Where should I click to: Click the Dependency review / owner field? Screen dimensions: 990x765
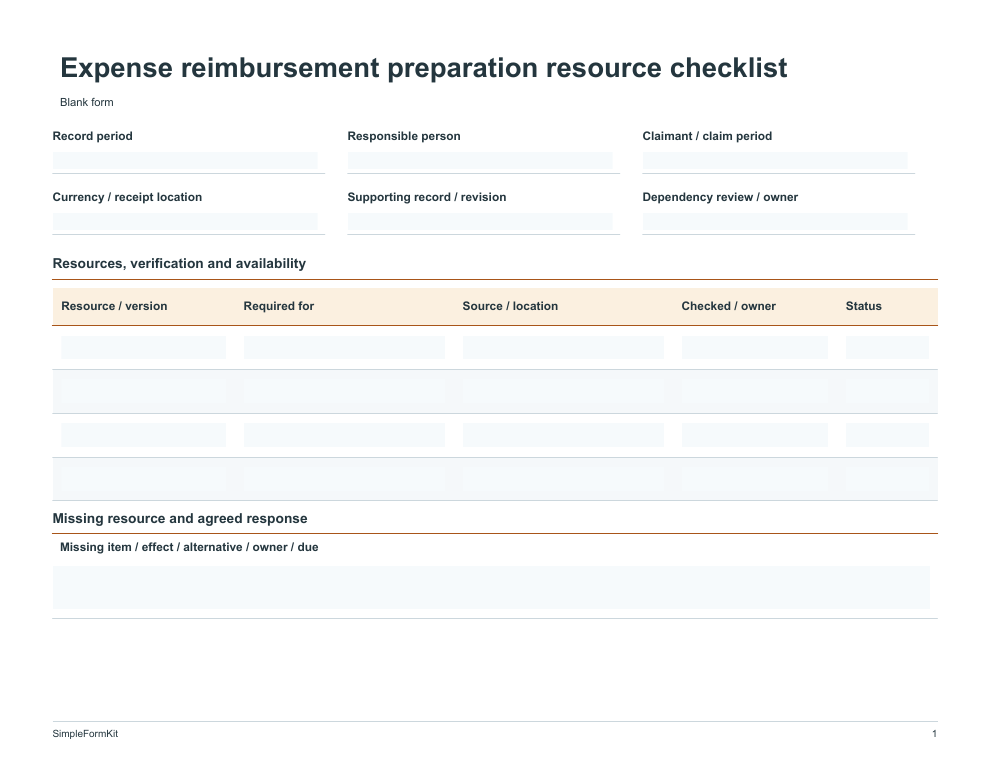775,222
